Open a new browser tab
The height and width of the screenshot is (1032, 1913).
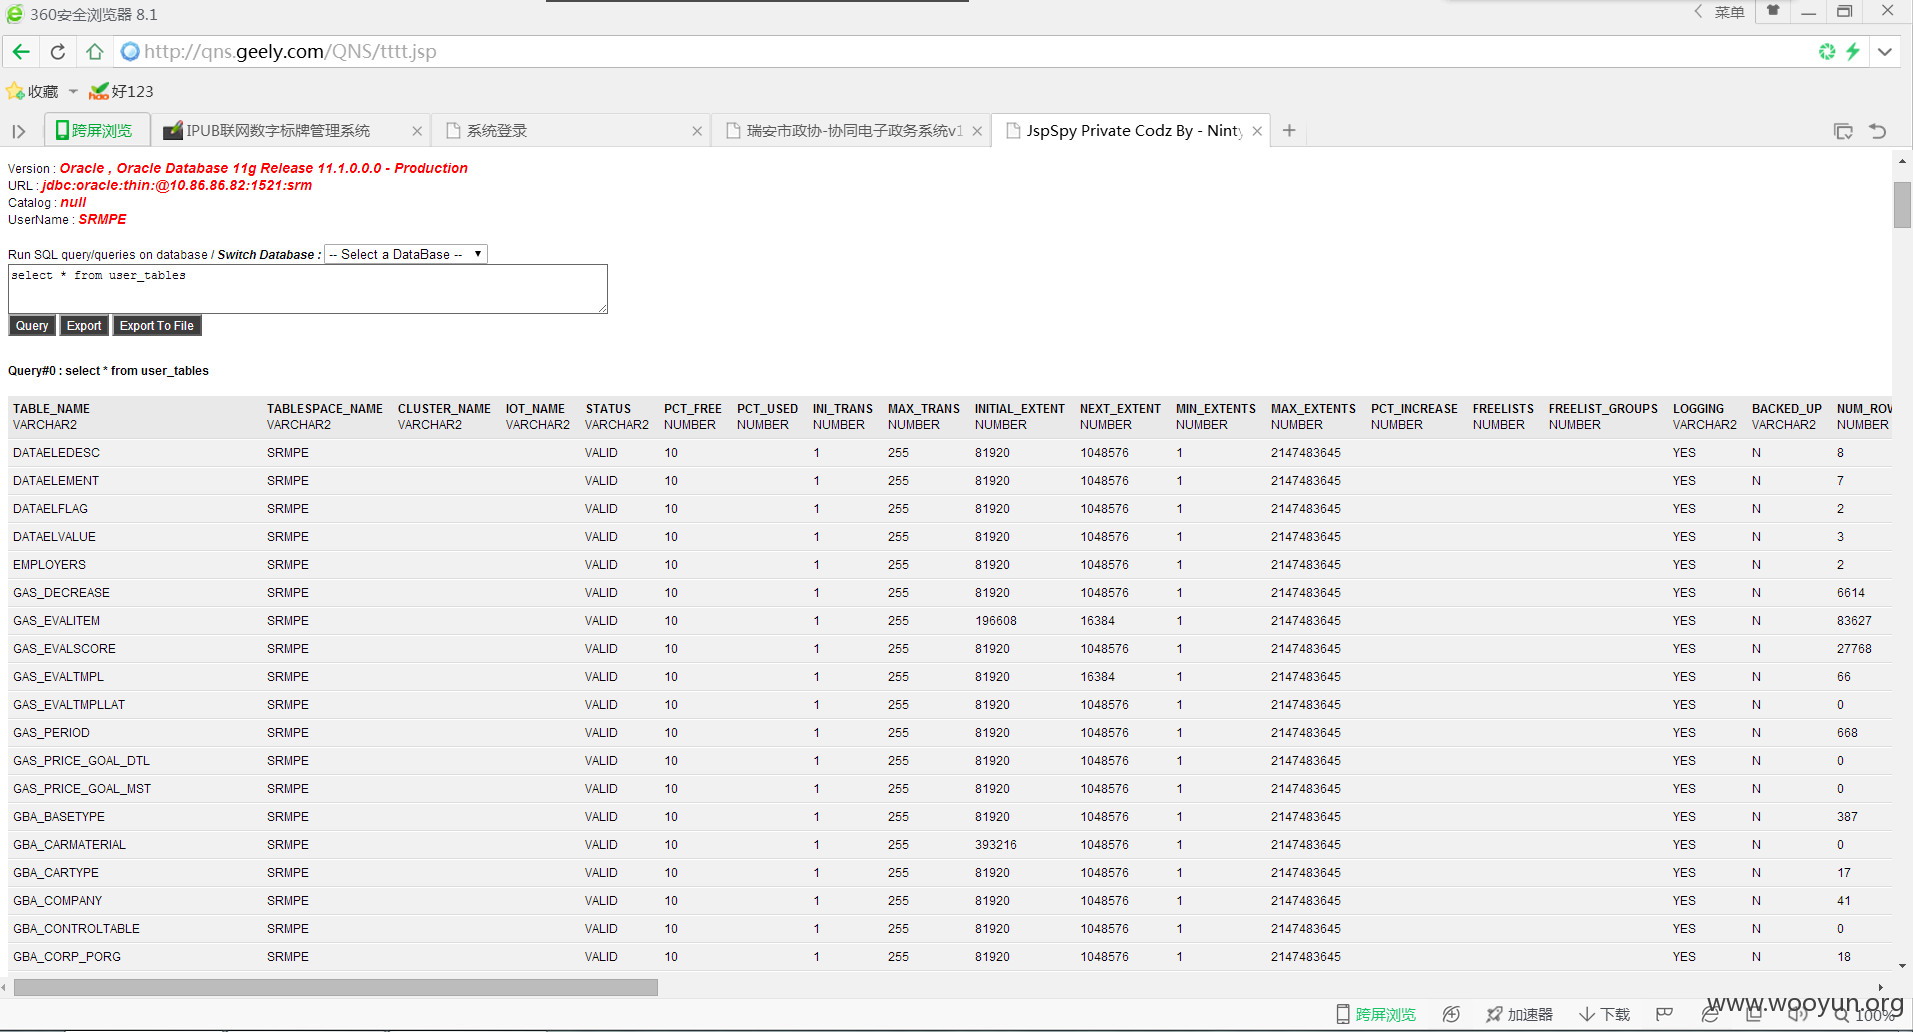(x=1289, y=131)
